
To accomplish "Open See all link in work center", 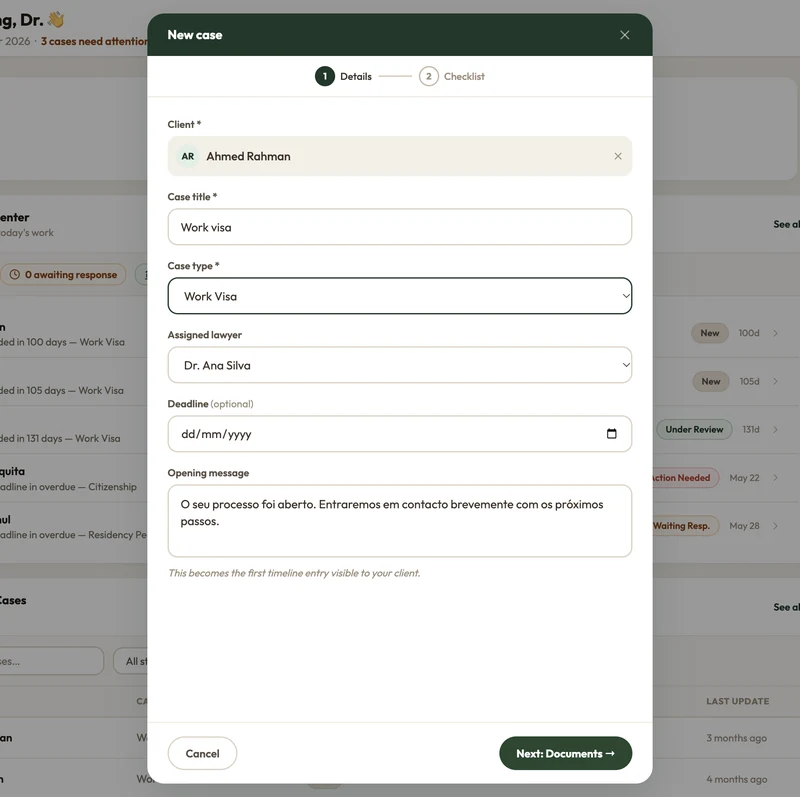I will (786, 224).
